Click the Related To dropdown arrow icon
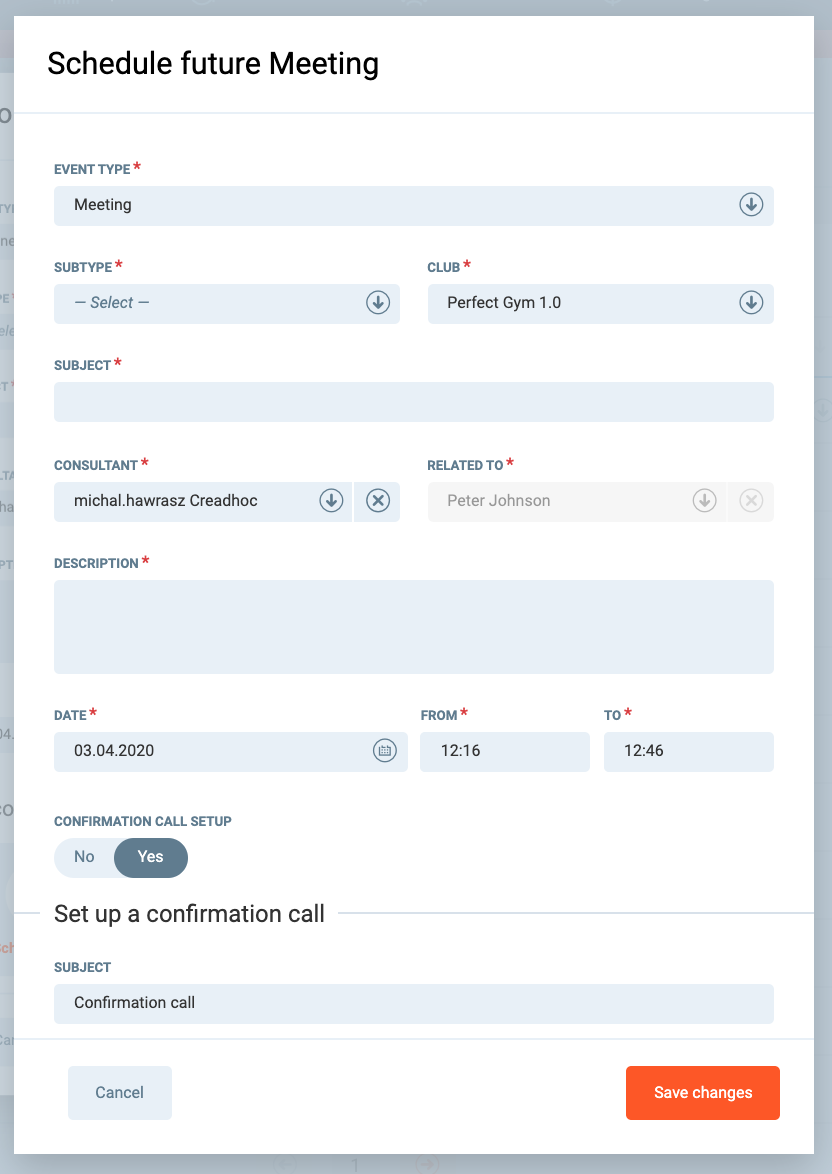This screenshot has width=832, height=1174. point(705,501)
